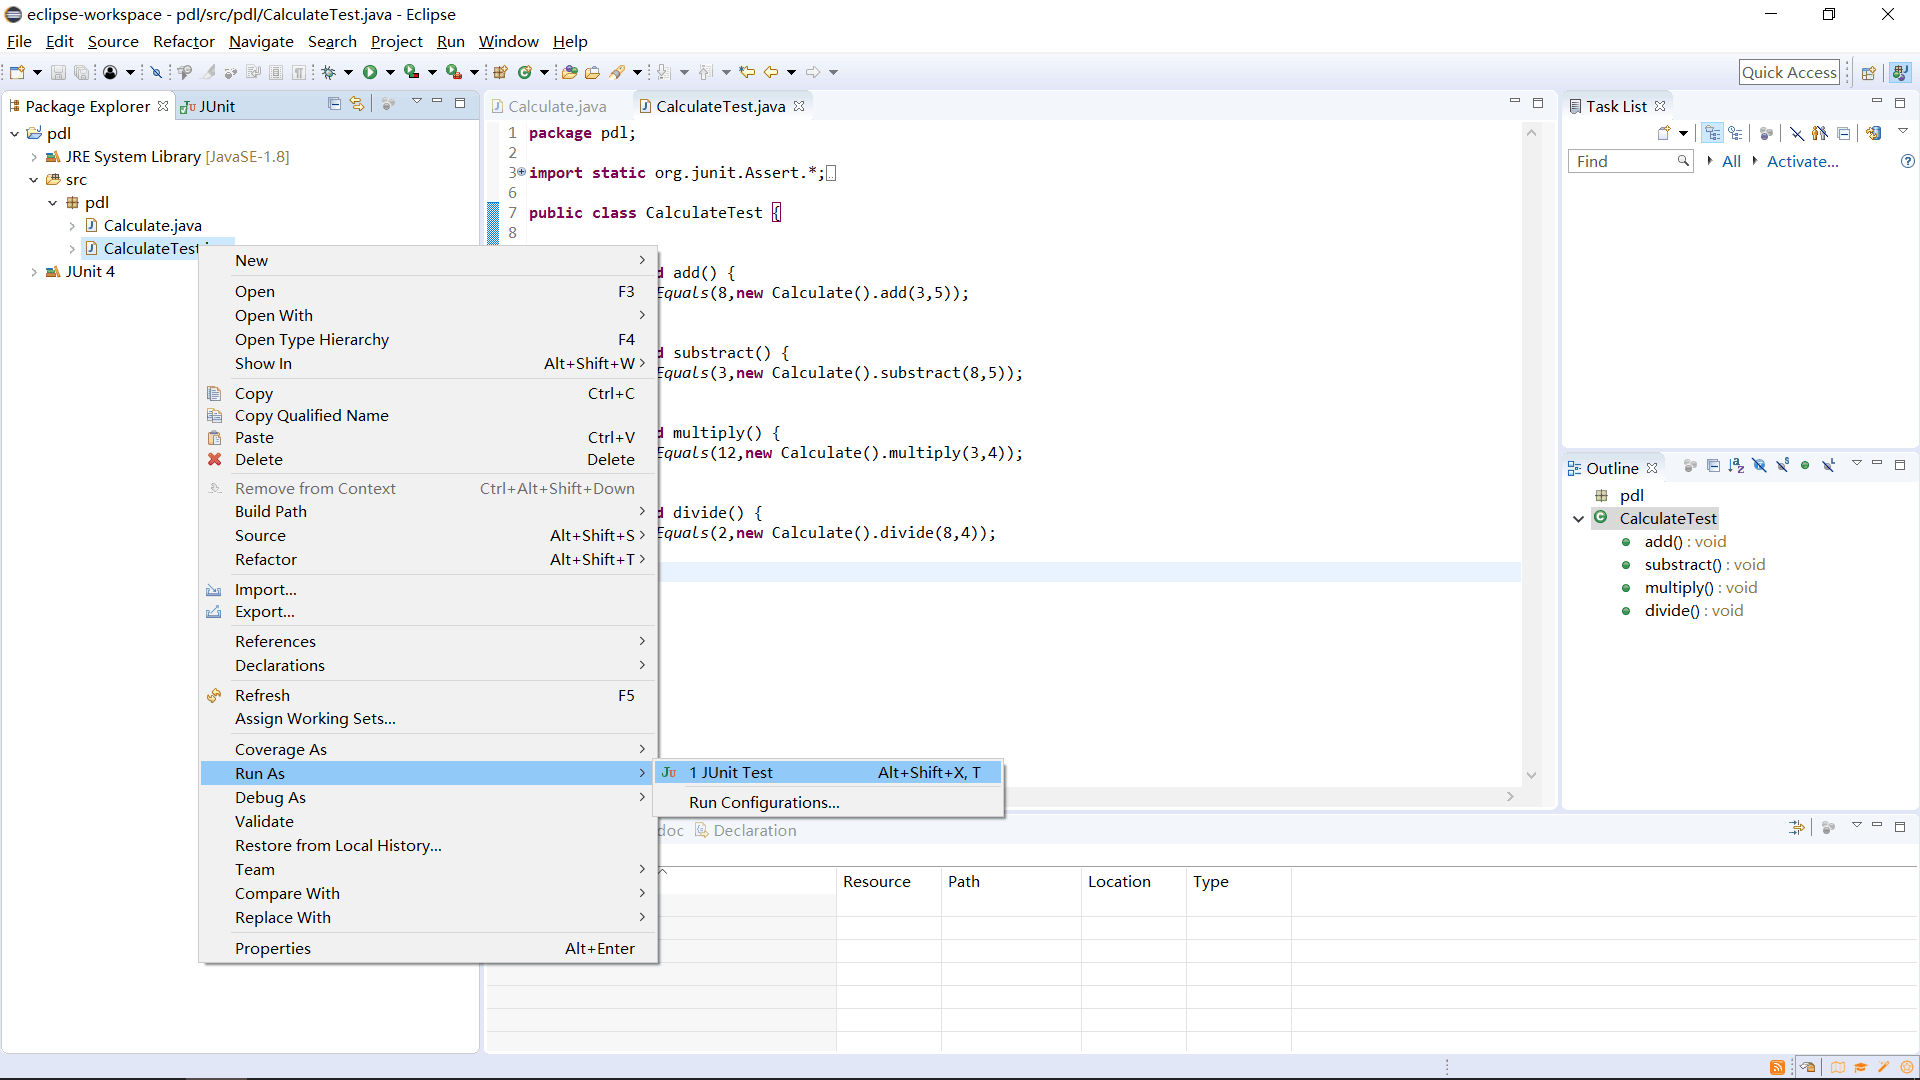Click the Save All toolbar icon

82,72
